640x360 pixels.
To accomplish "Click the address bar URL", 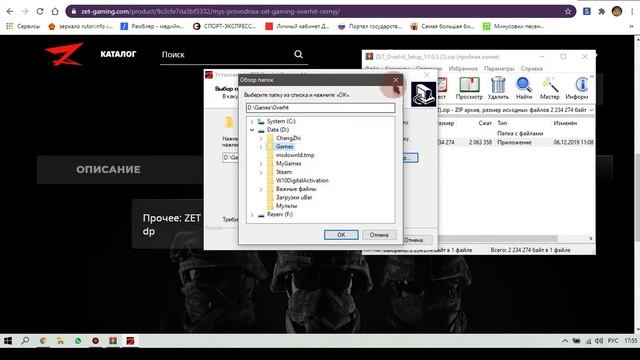I will coord(210,11).
